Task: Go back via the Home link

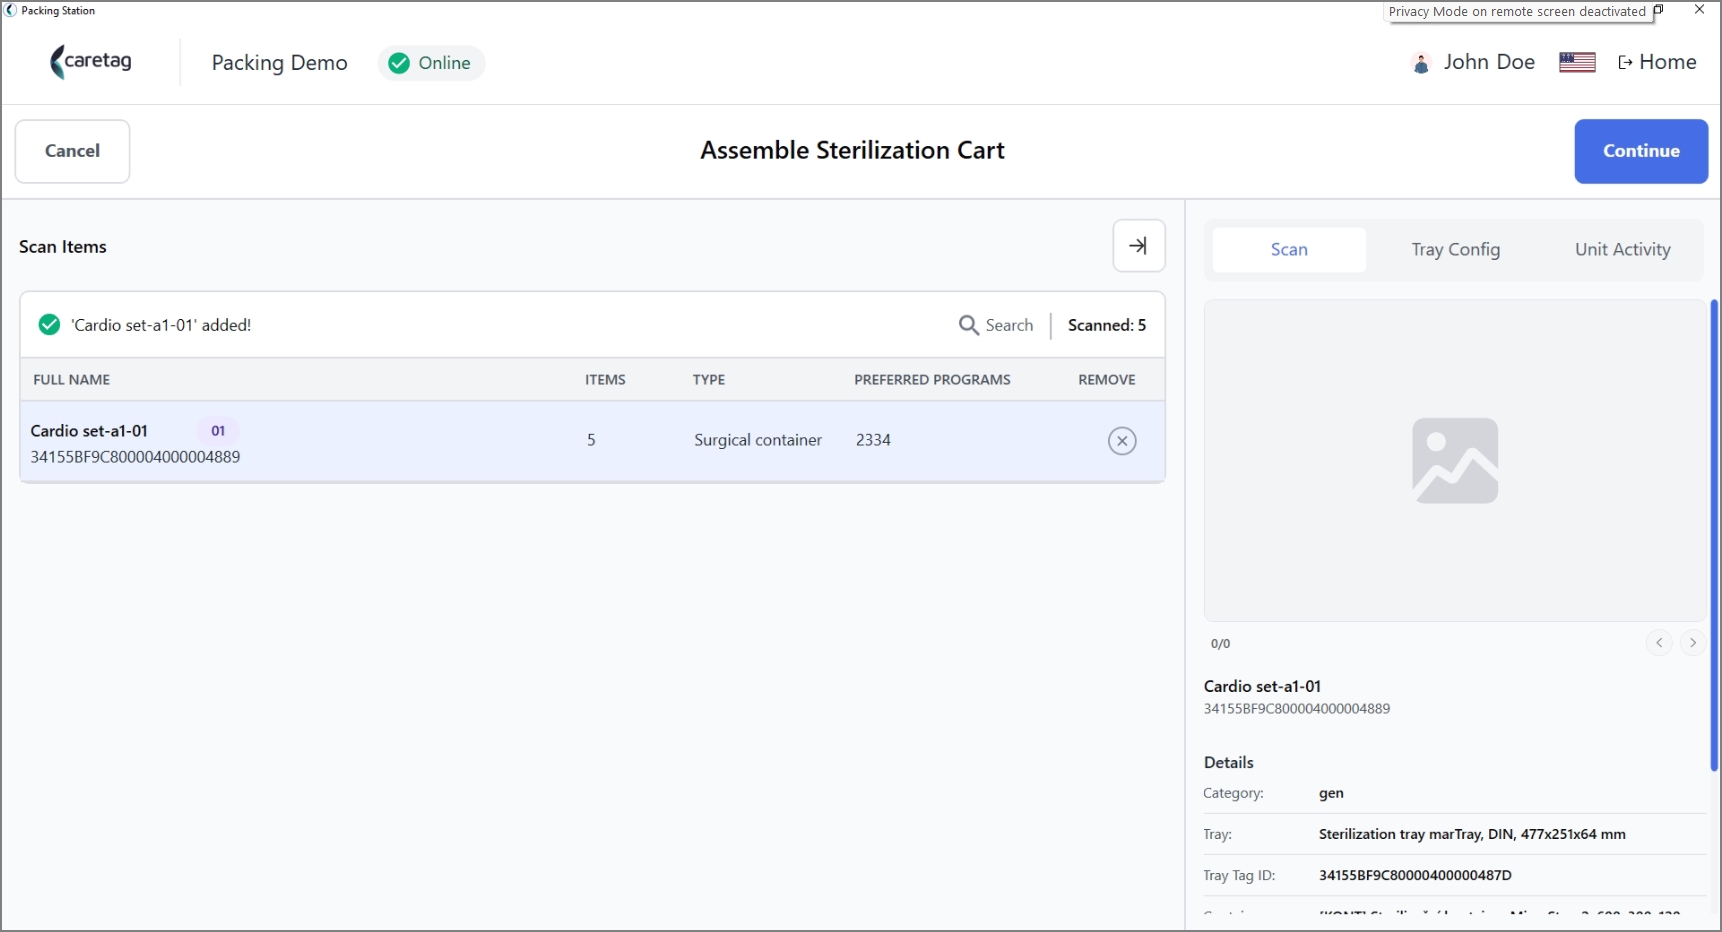Action: [x=1657, y=62]
